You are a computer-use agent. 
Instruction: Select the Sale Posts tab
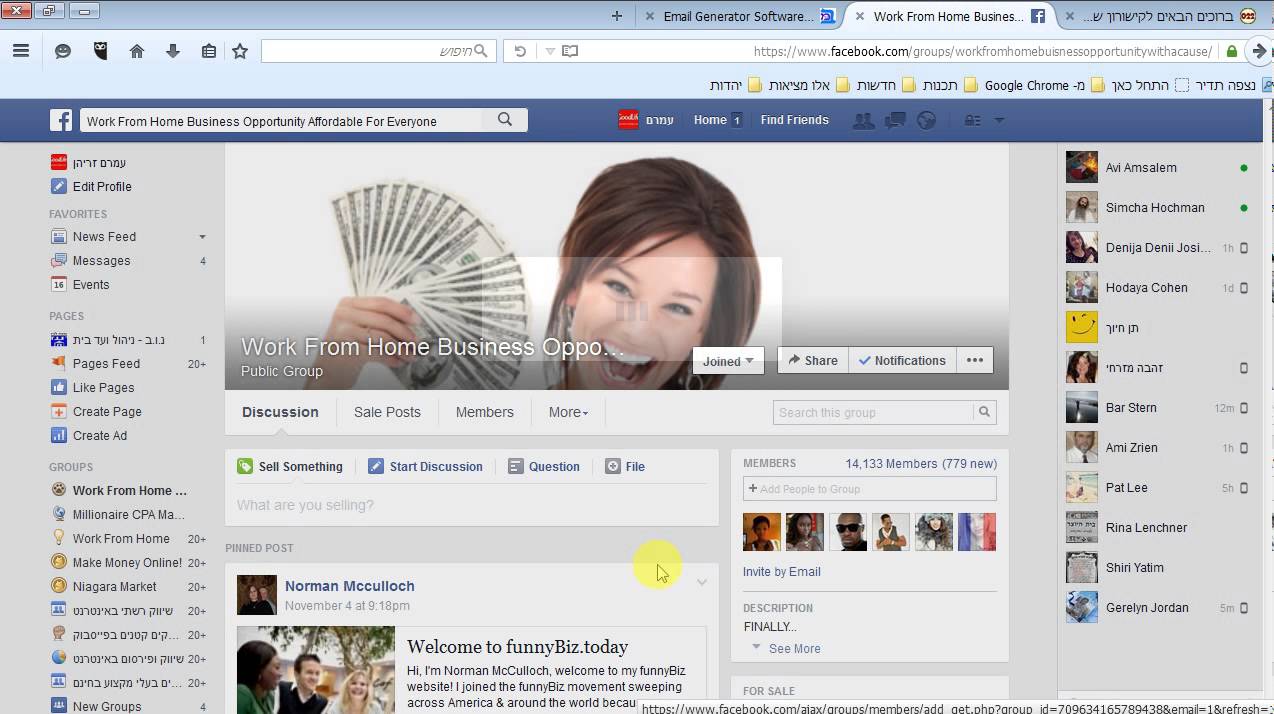pyautogui.click(x=387, y=412)
